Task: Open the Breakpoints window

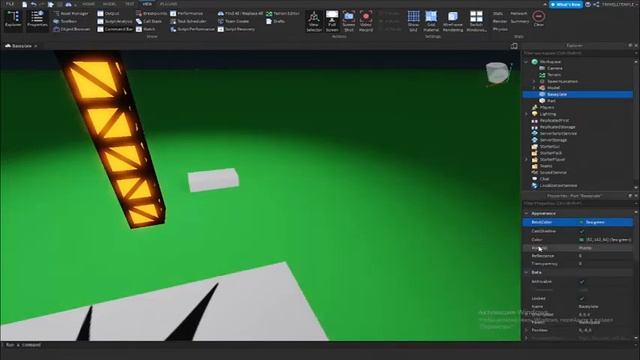Action: [x=151, y=13]
